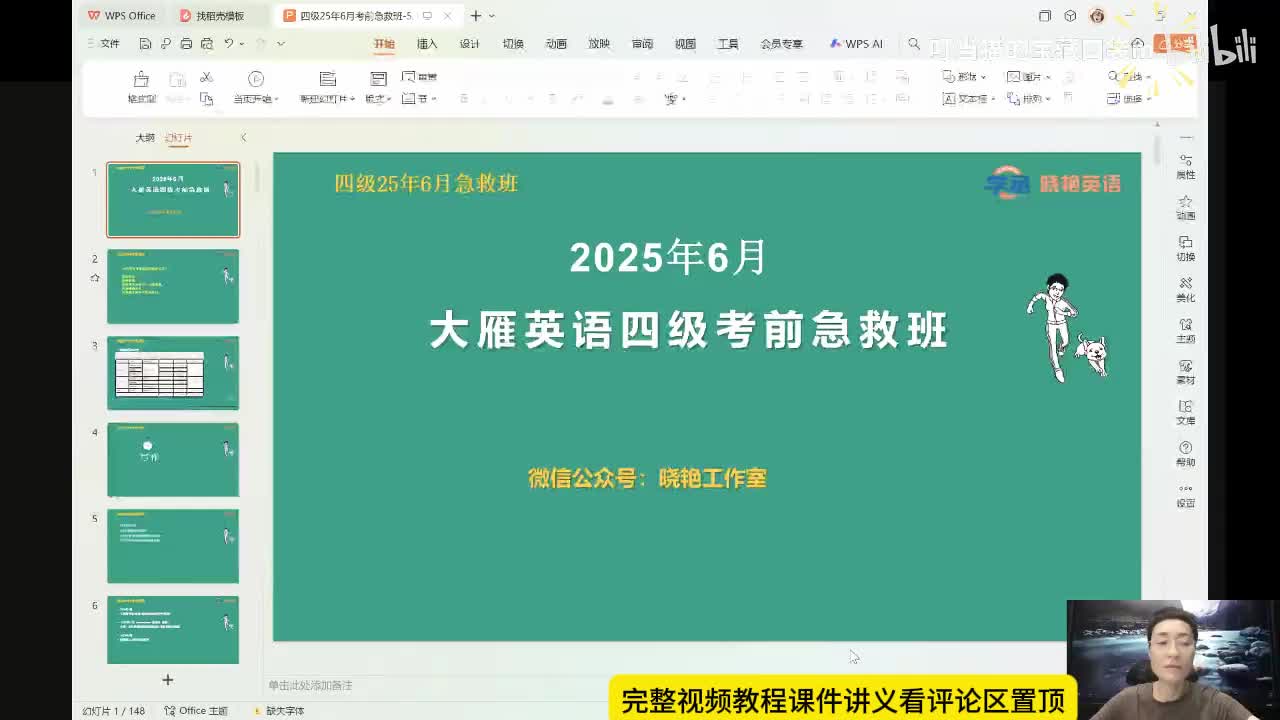Add a new tab with plus button
Screen dimensions: 1280x720
pyautogui.click(x=476, y=15)
